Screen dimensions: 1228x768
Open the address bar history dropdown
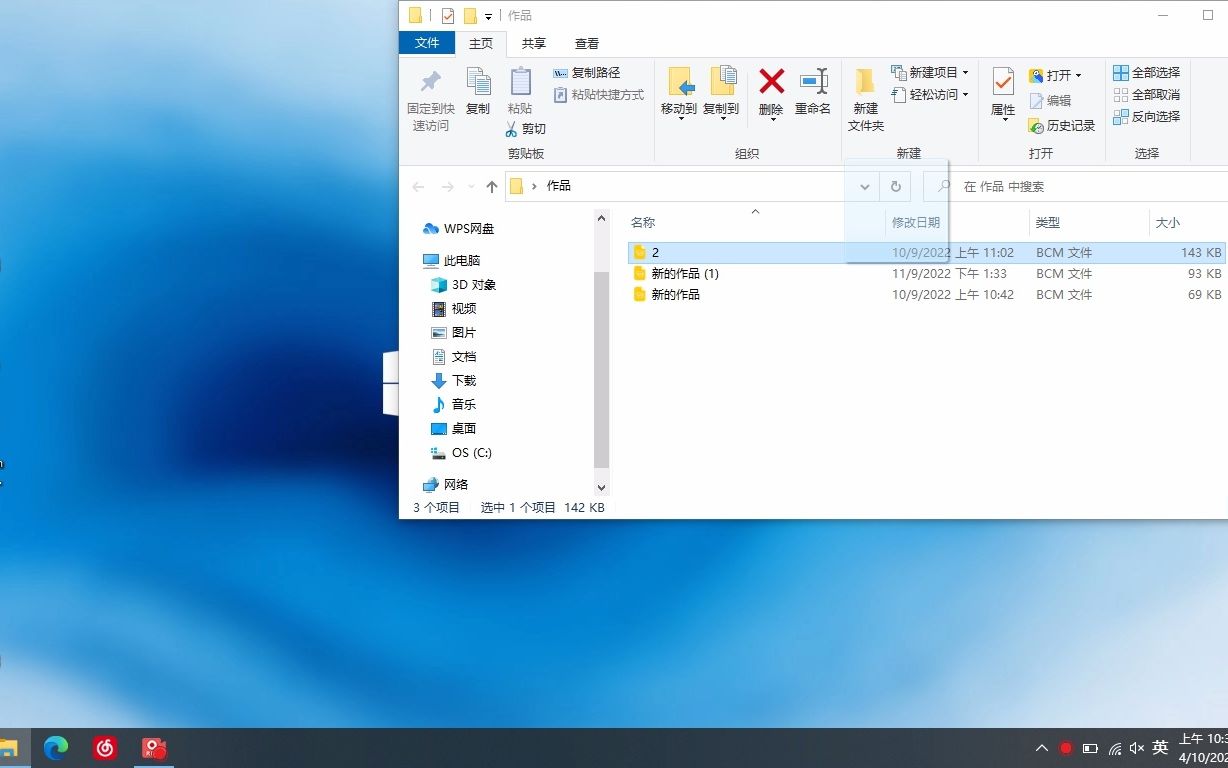pyautogui.click(x=864, y=186)
